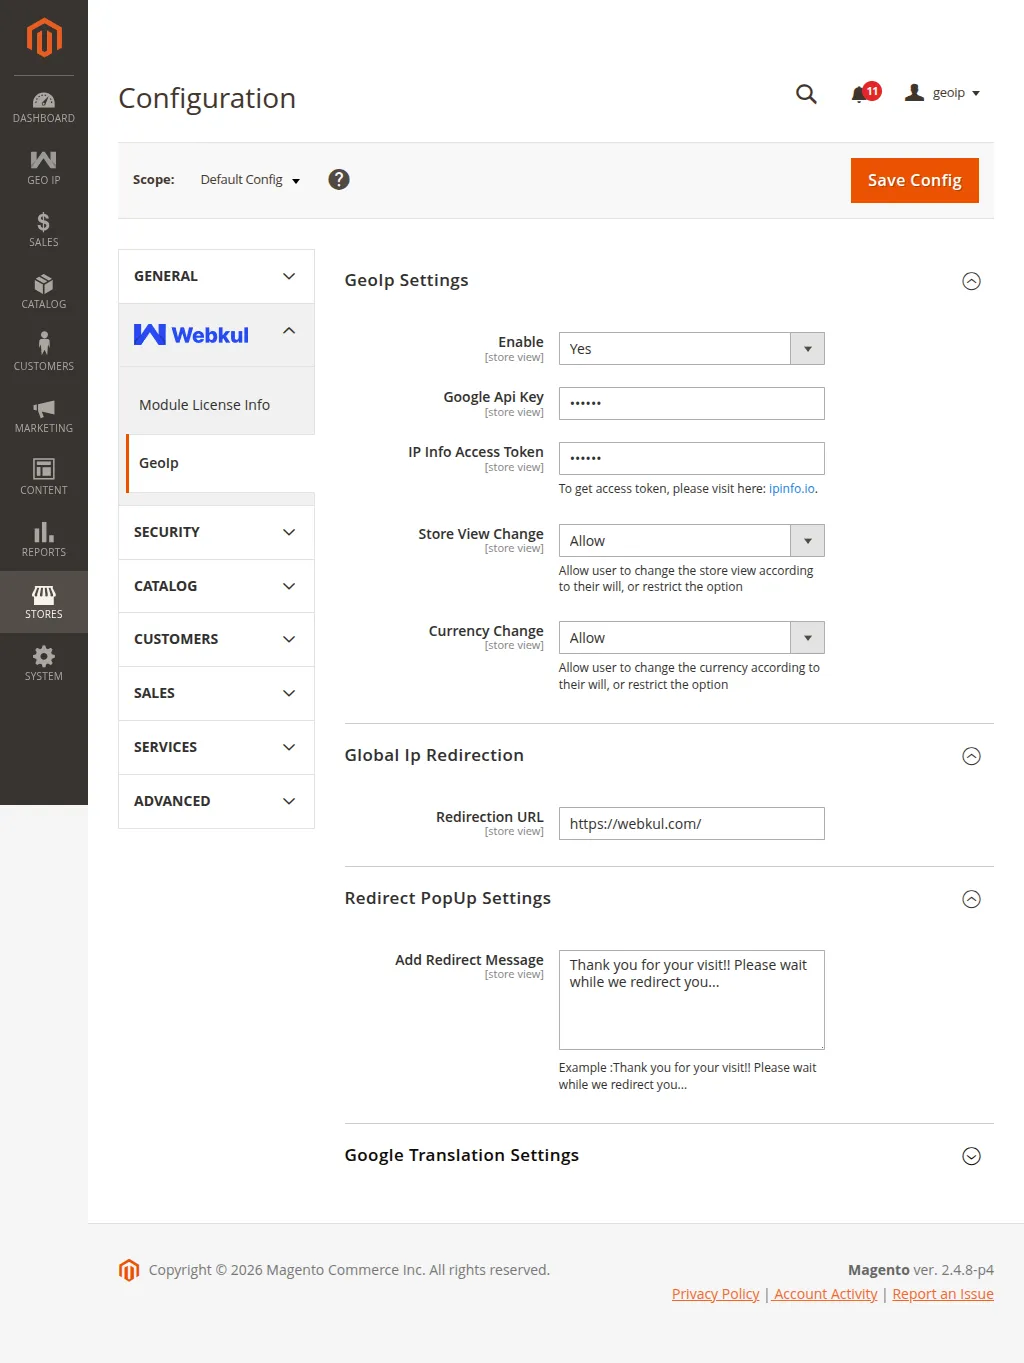Open the Default Config scope switcher
The width and height of the screenshot is (1024, 1363).
250,180
